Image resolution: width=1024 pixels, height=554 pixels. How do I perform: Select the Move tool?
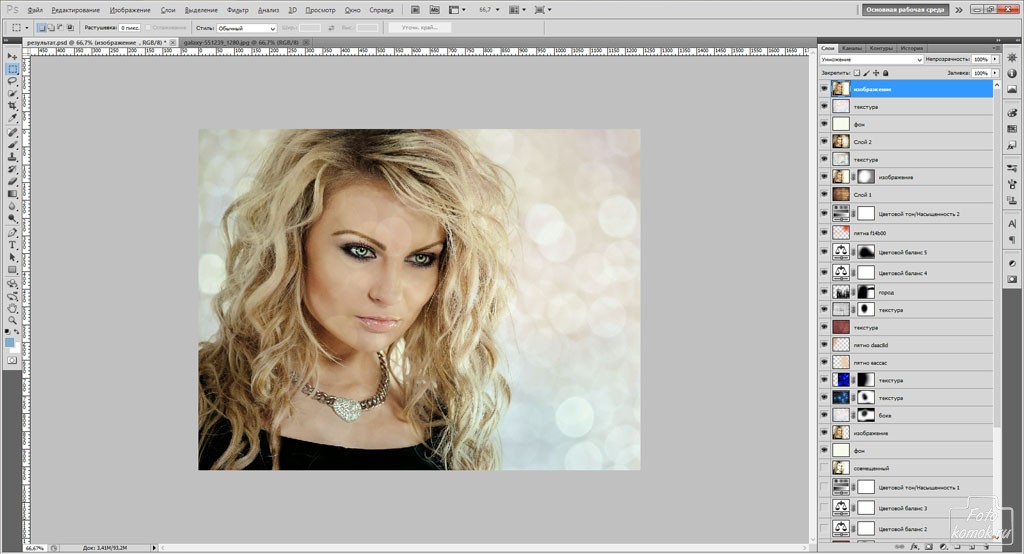(12, 56)
